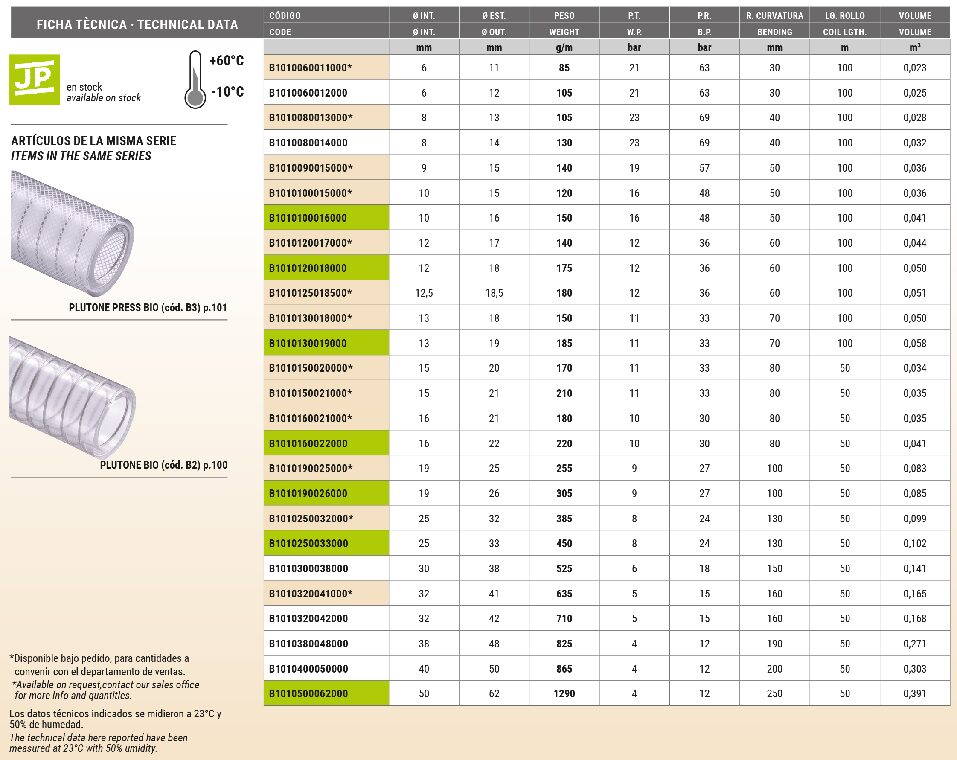This screenshot has height=760, width=957.
Task: Click the +60°C maximum temperature label
Action: point(227,61)
